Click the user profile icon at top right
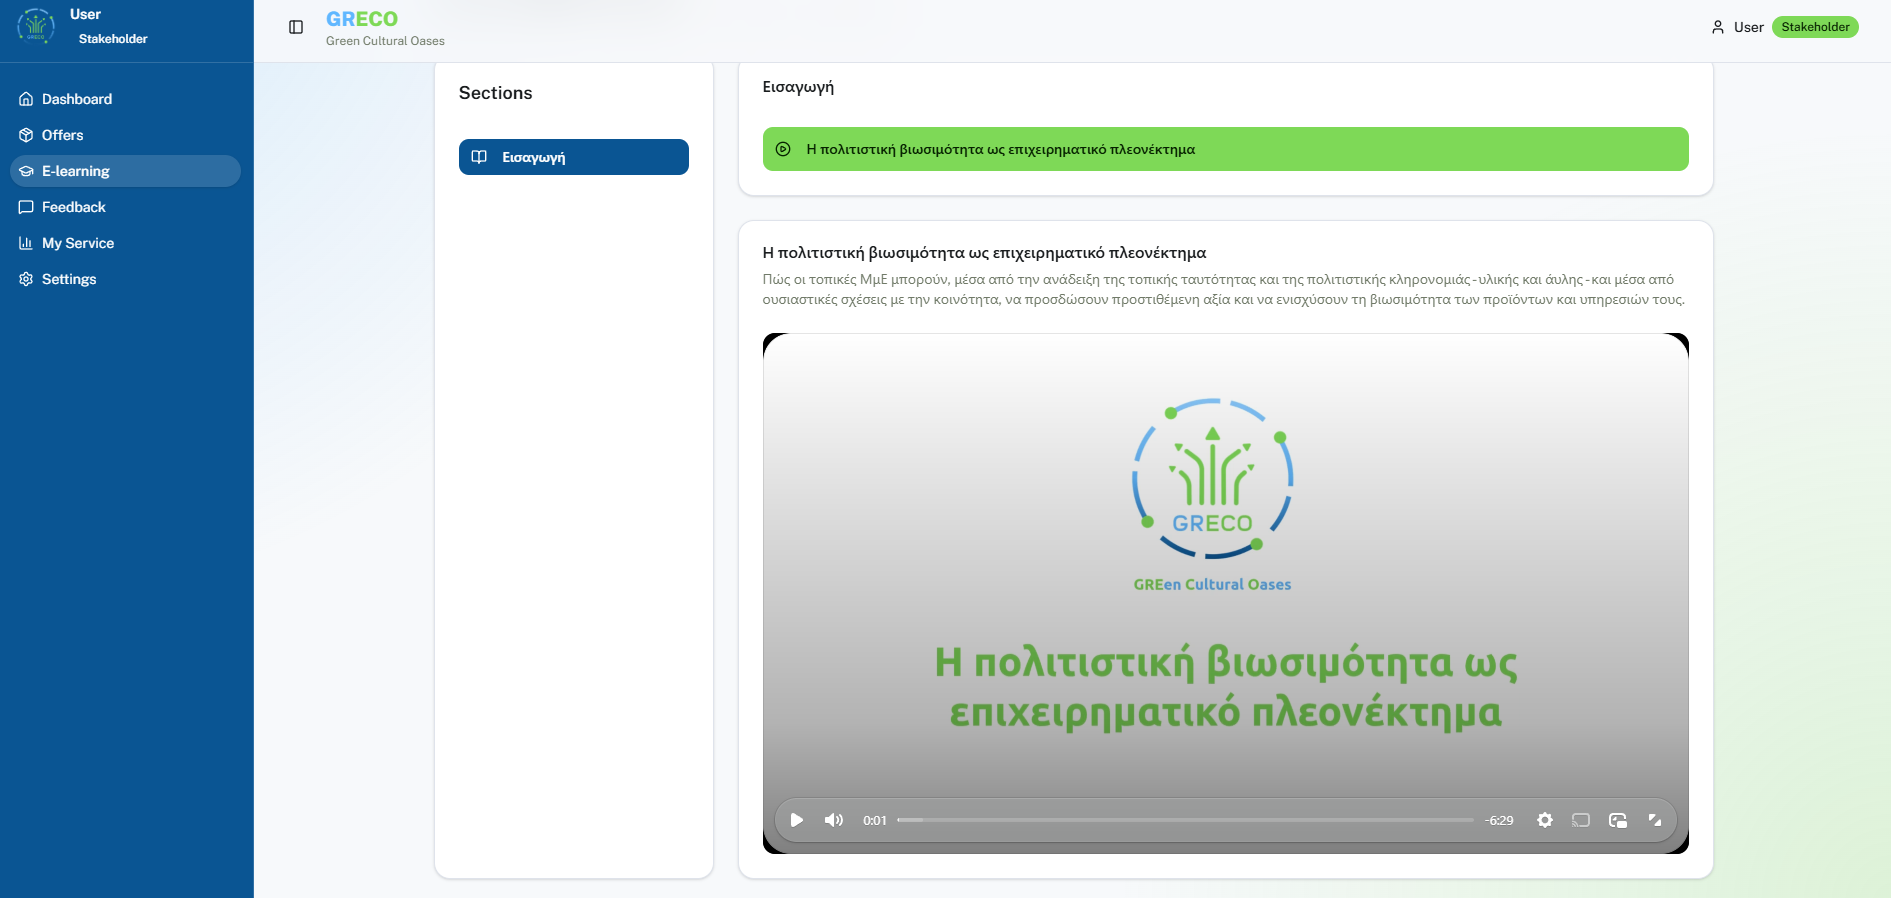1891x898 pixels. (1718, 27)
